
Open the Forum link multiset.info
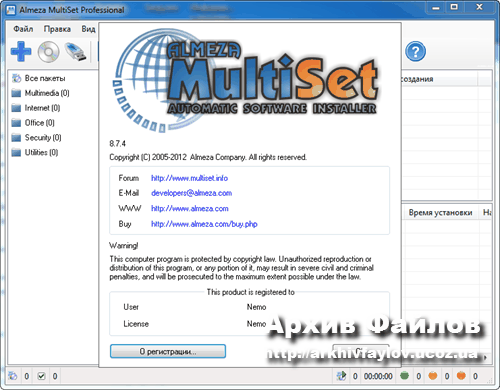pos(189,178)
